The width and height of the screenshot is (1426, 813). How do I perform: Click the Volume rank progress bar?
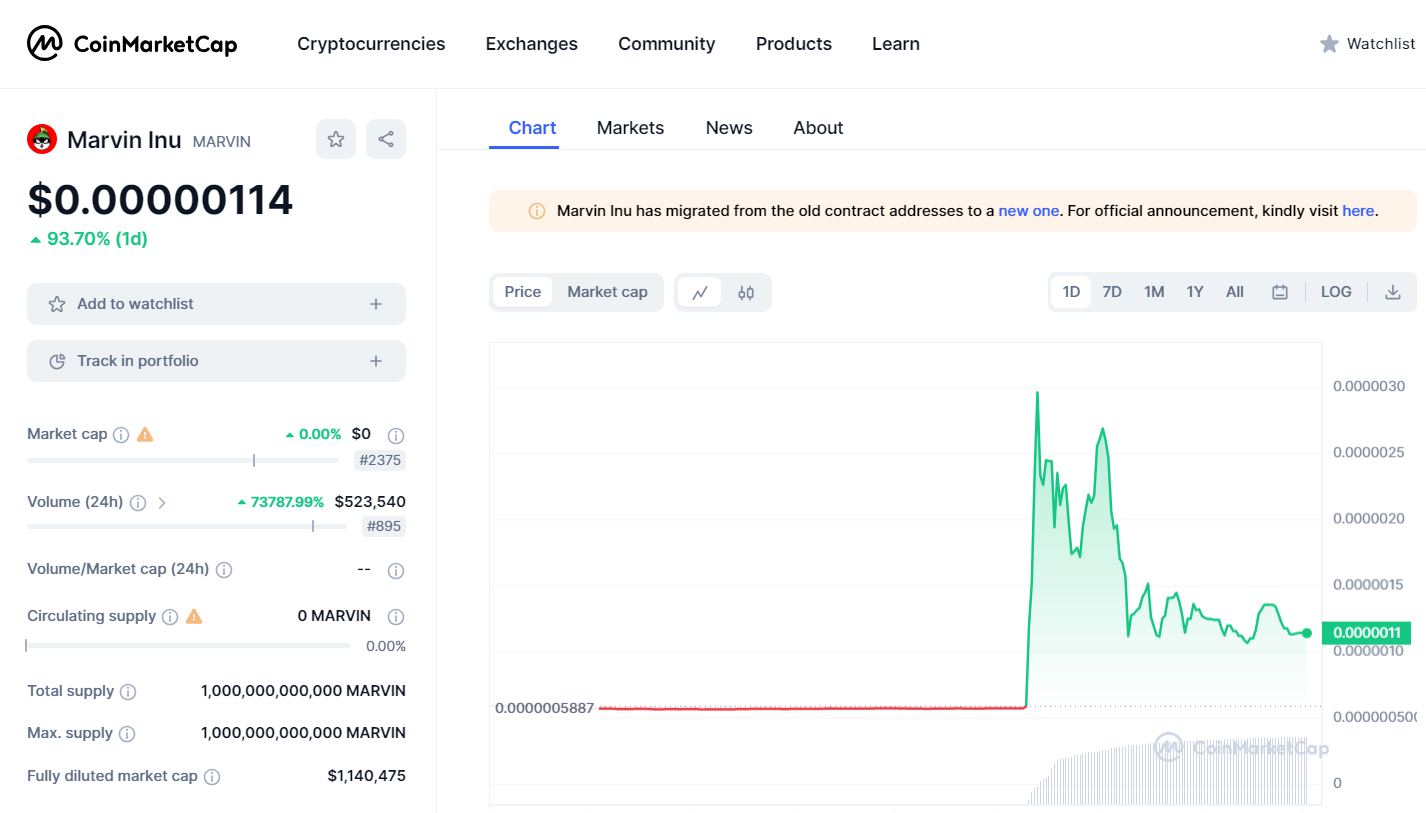(x=187, y=526)
